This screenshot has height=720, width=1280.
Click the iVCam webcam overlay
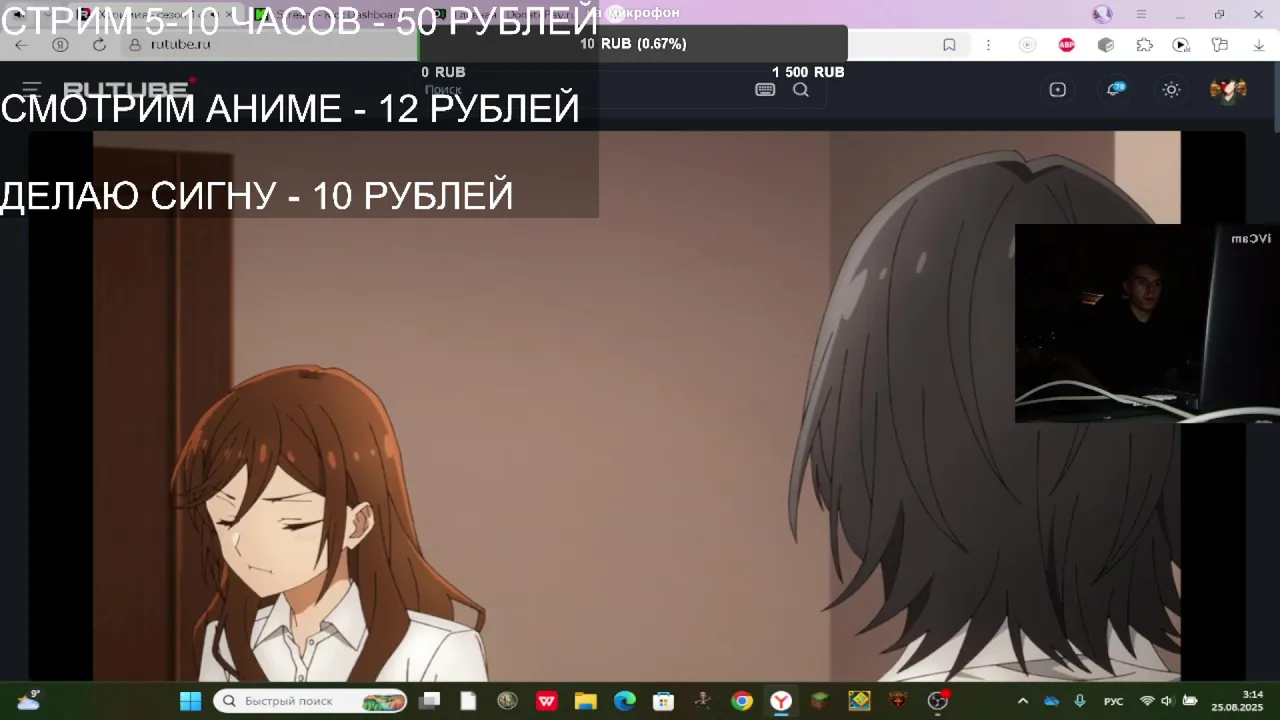click(1147, 323)
